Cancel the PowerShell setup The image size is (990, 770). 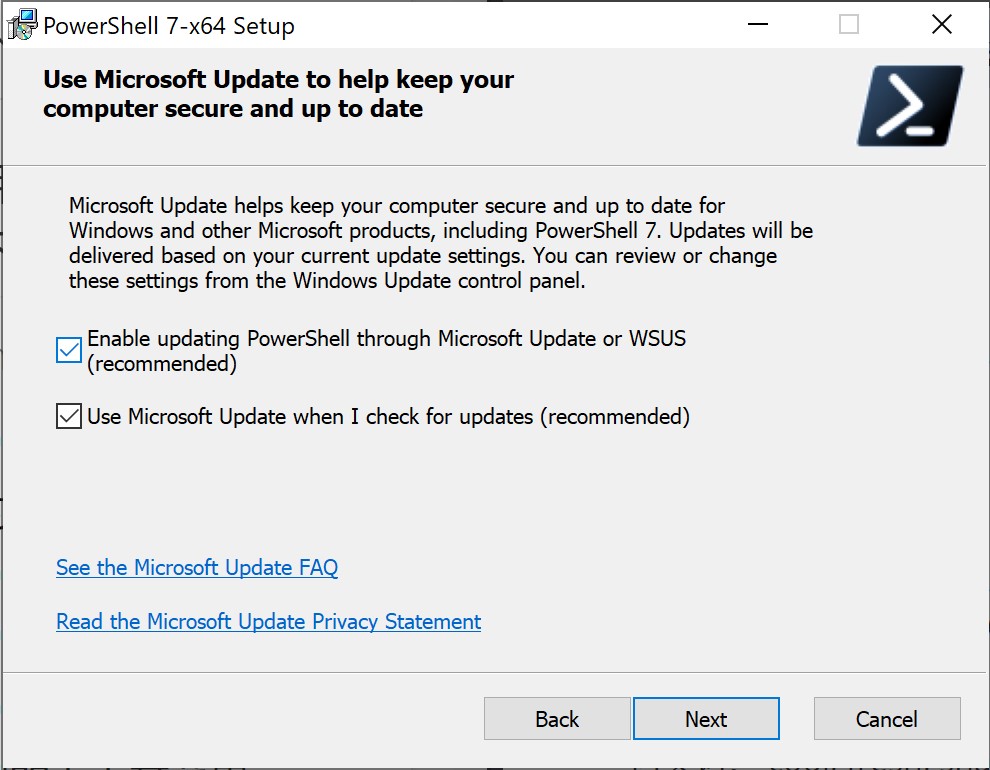pyautogui.click(x=887, y=719)
